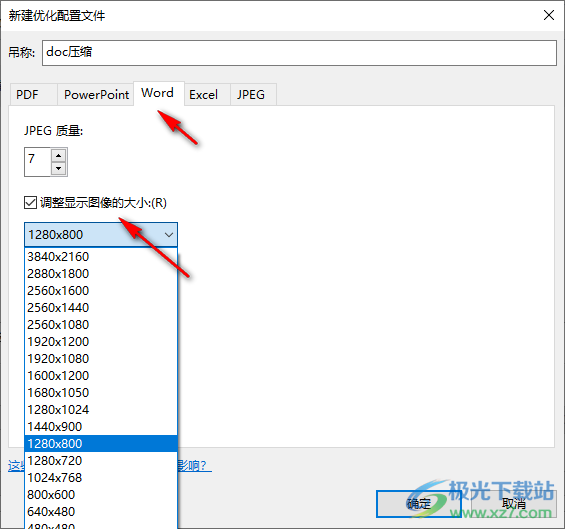Screen dimensions: 565x529
Task: Open the PowerPoint tab
Action: click(x=96, y=95)
